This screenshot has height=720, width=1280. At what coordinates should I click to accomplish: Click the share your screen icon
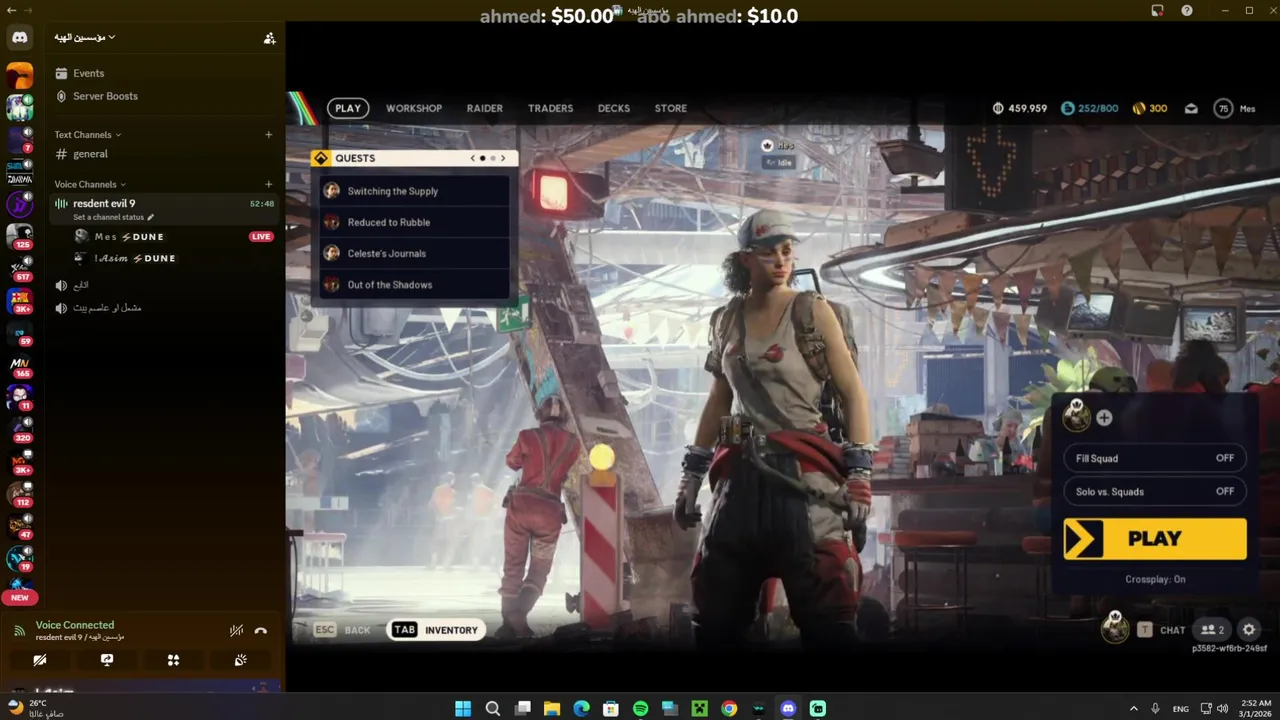click(107, 660)
